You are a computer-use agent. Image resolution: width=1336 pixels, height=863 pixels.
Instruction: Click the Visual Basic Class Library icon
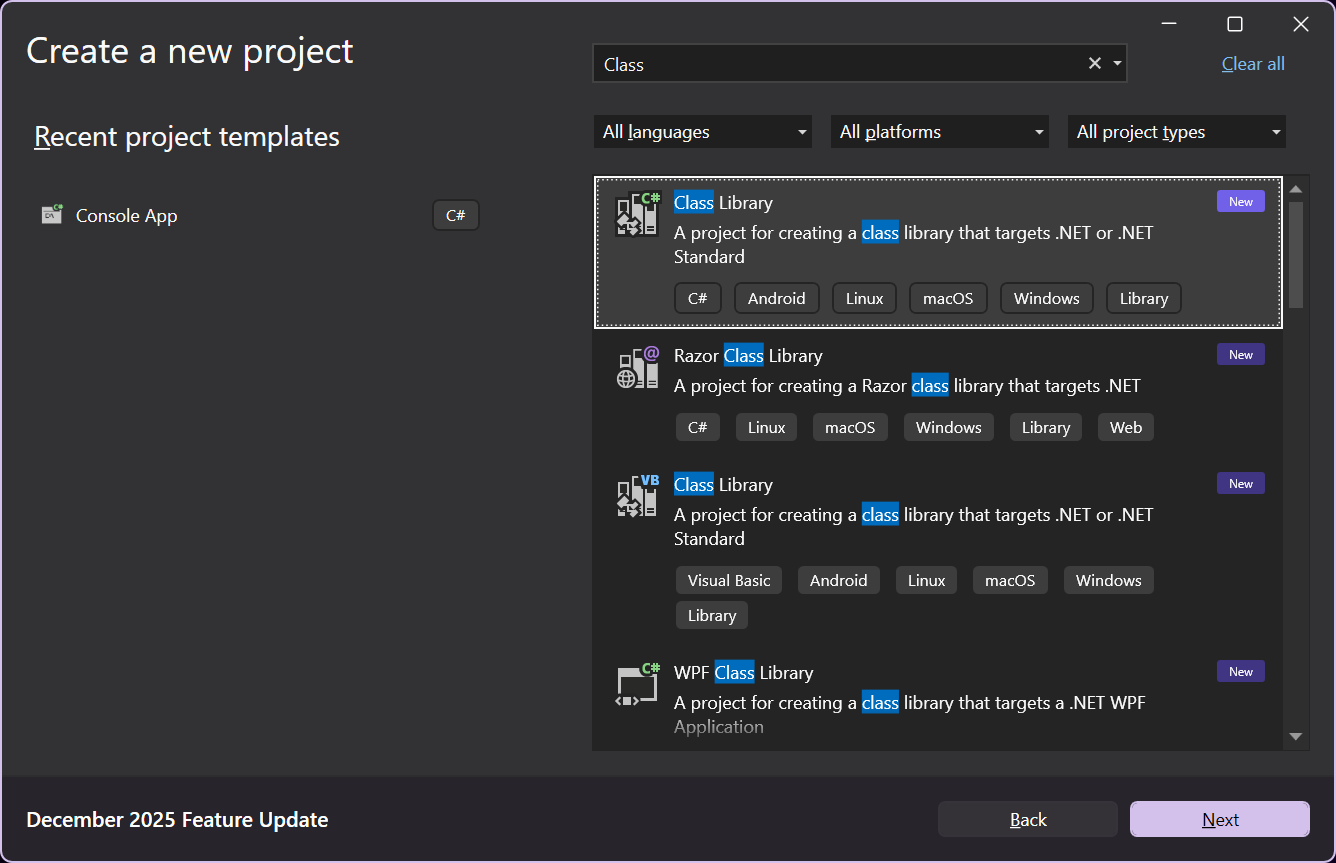click(x=637, y=496)
